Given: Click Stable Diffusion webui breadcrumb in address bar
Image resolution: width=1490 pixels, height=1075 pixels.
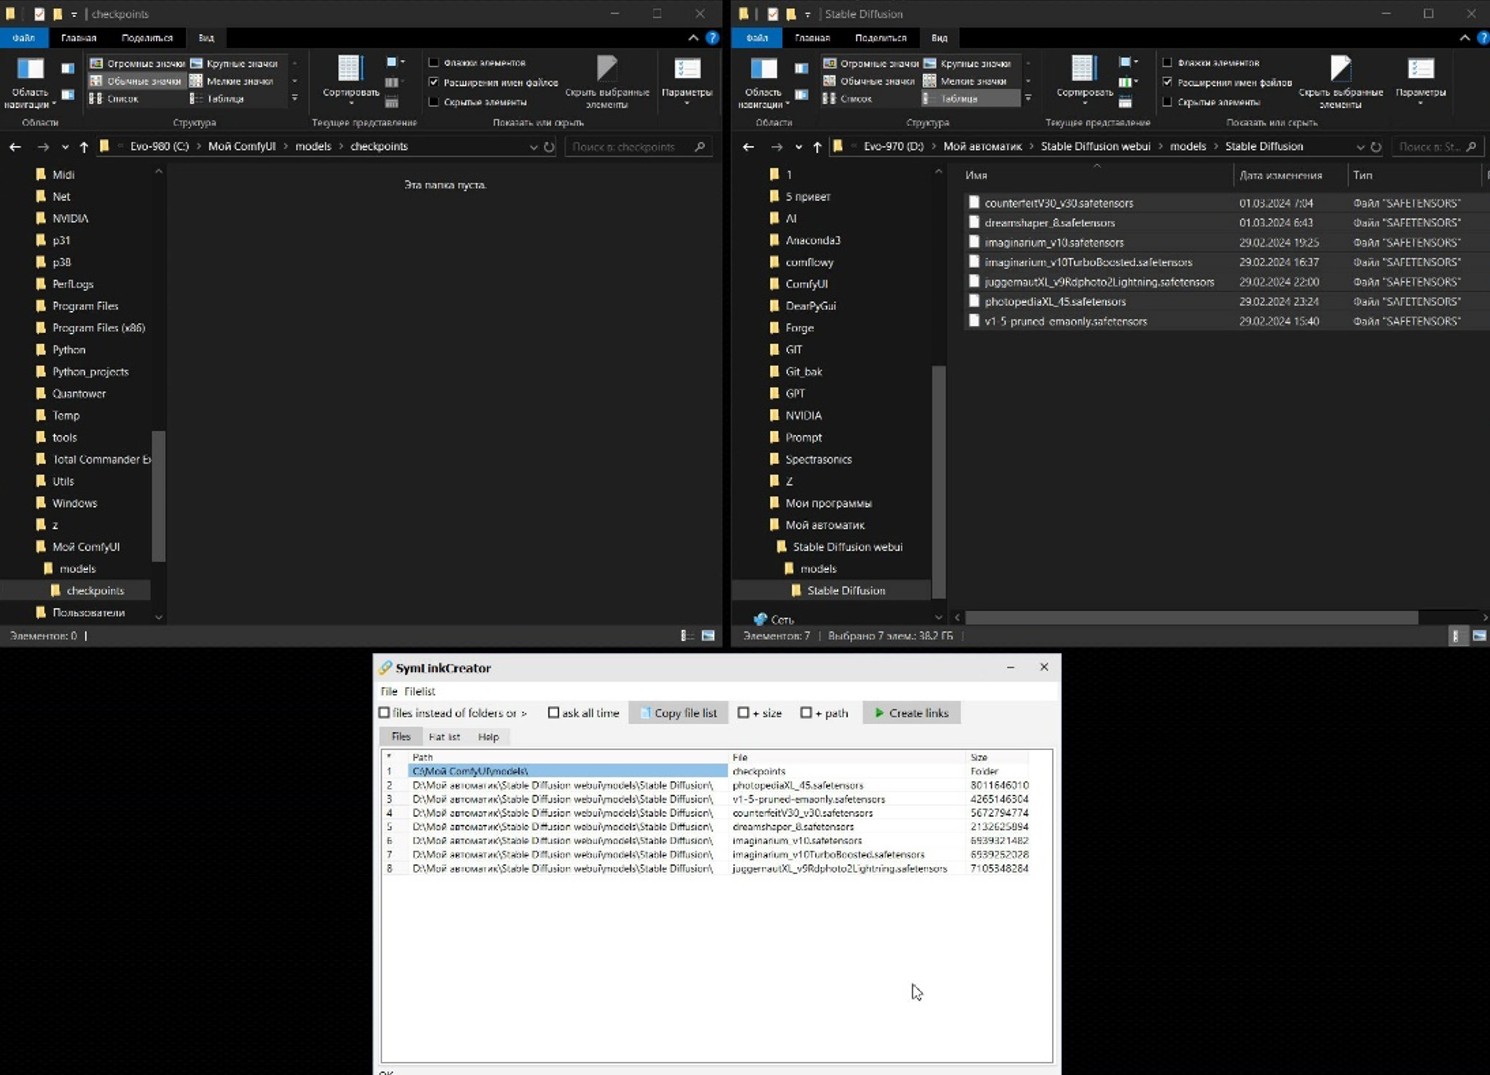Looking at the screenshot, I should point(1095,147).
